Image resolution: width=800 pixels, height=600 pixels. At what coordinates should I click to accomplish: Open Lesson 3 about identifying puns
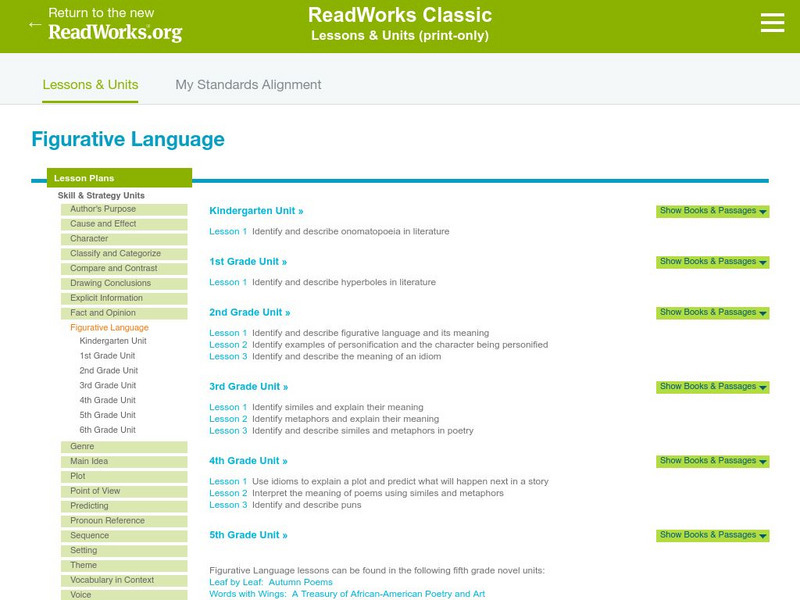point(228,505)
